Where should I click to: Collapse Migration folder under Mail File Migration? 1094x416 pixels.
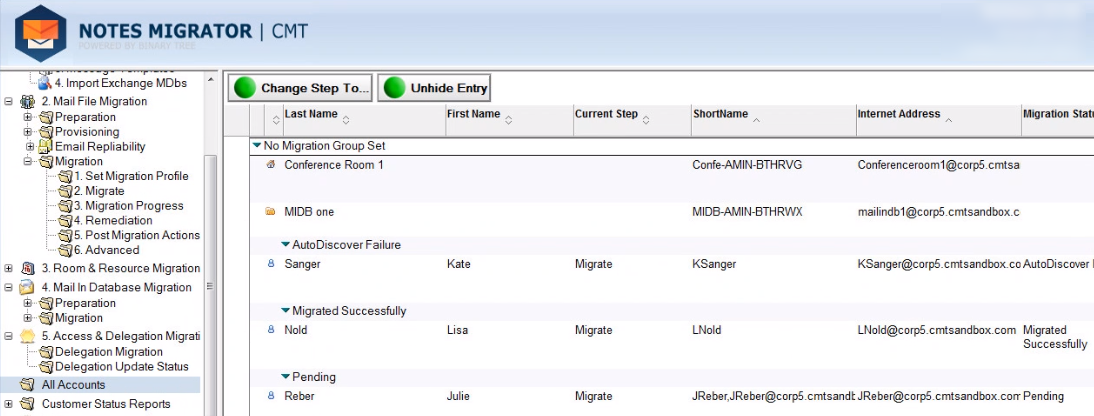pos(28,161)
